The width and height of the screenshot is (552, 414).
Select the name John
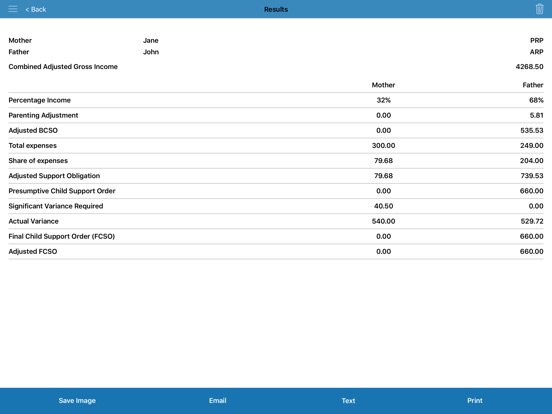[x=151, y=52]
